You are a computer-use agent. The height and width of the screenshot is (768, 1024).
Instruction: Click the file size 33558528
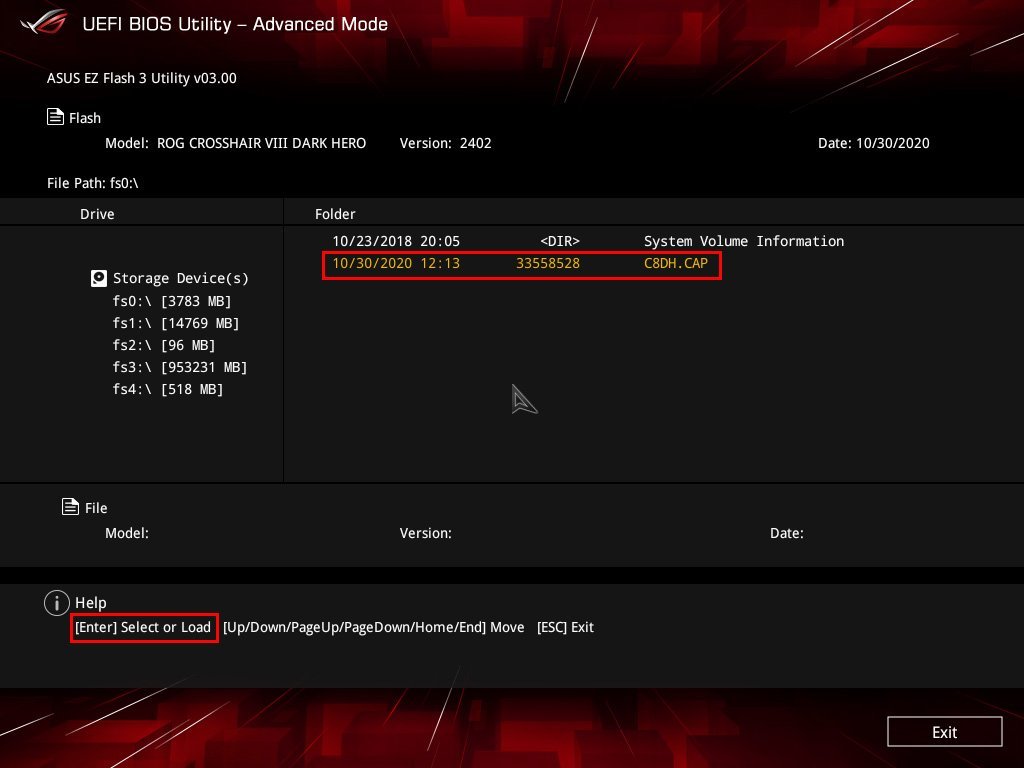point(548,263)
